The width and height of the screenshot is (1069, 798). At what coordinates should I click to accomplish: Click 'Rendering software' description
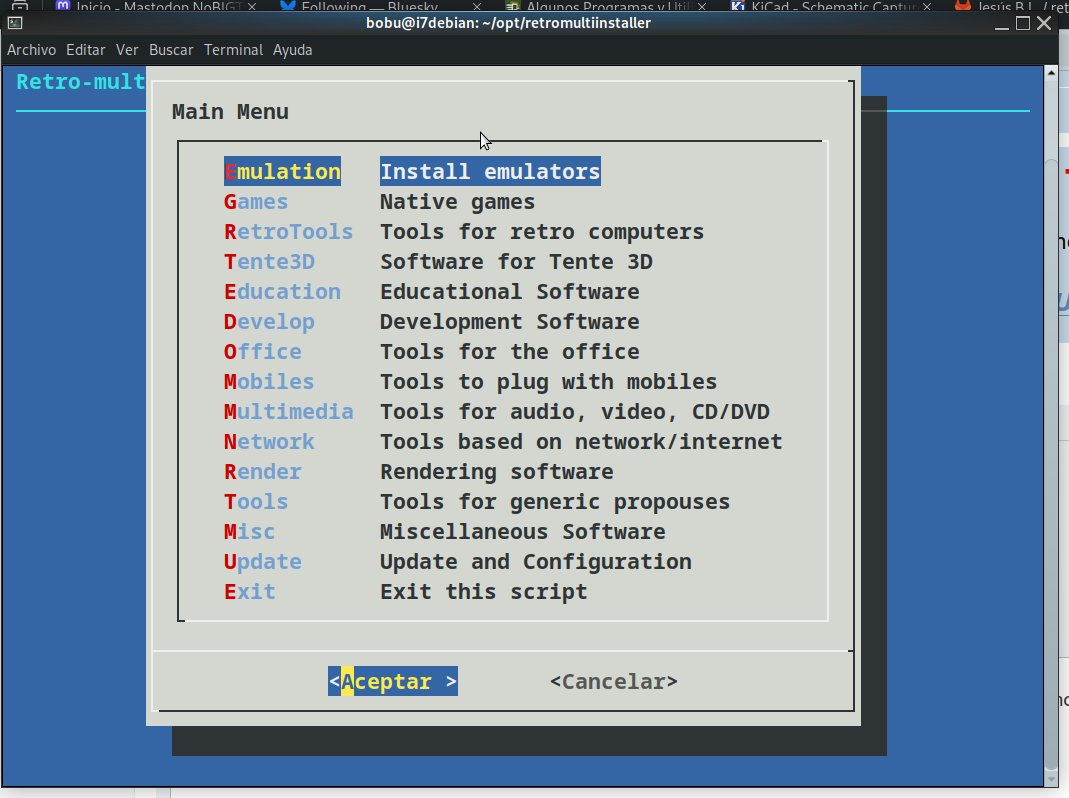[497, 472]
